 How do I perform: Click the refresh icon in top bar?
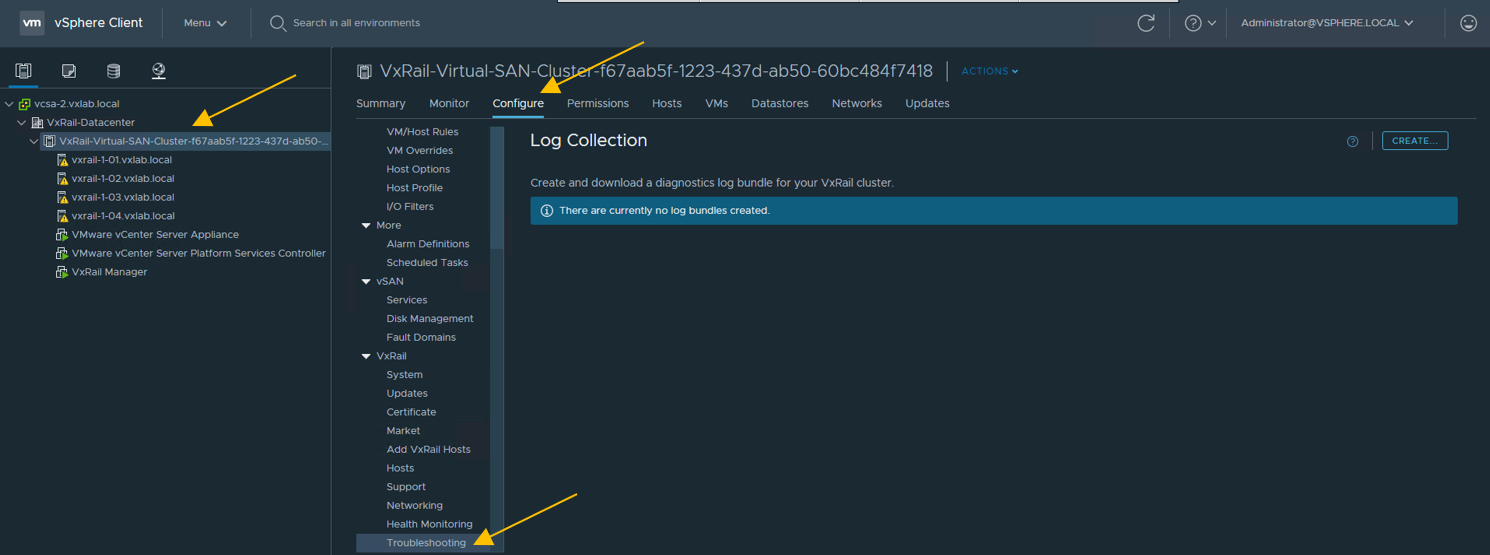[x=1146, y=23]
